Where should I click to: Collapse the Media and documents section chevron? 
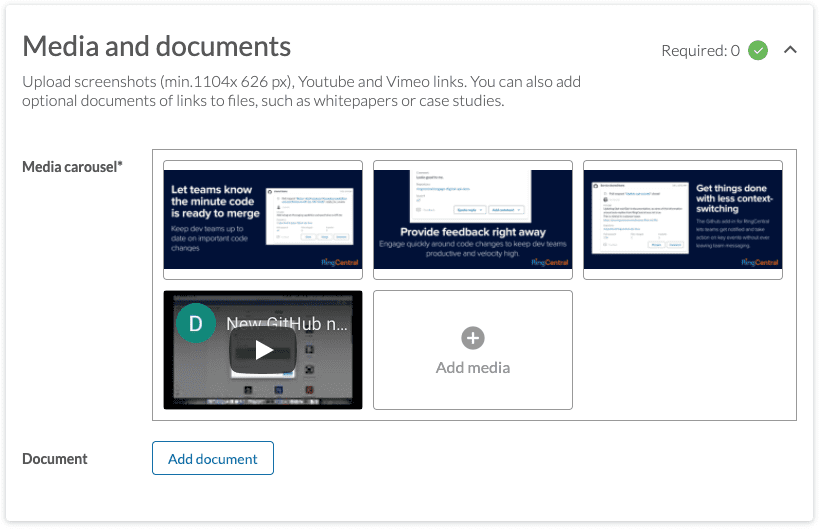(x=790, y=50)
